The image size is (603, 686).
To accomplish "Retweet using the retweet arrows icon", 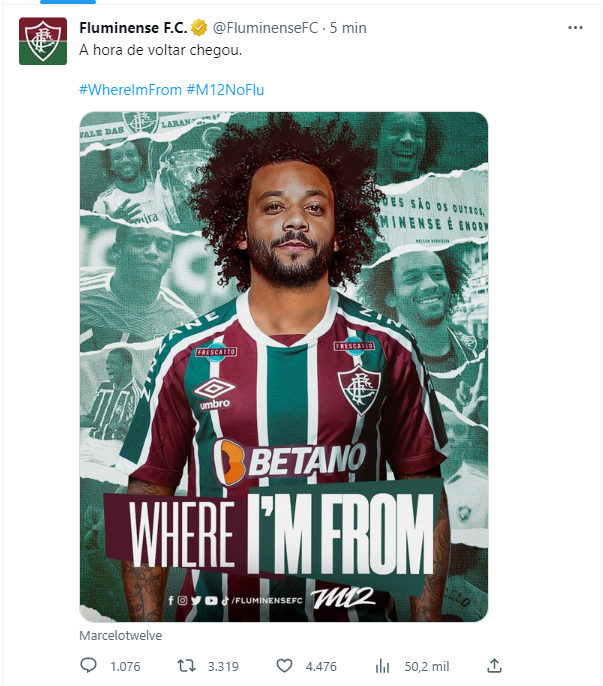I will (186, 666).
